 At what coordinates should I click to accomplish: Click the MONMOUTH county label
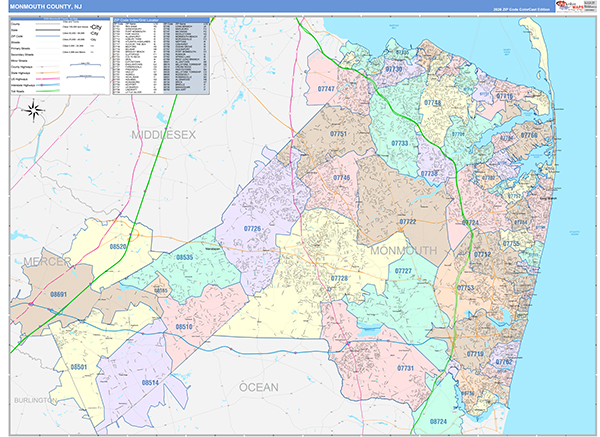pyautogui.click(x=404, y=251)
